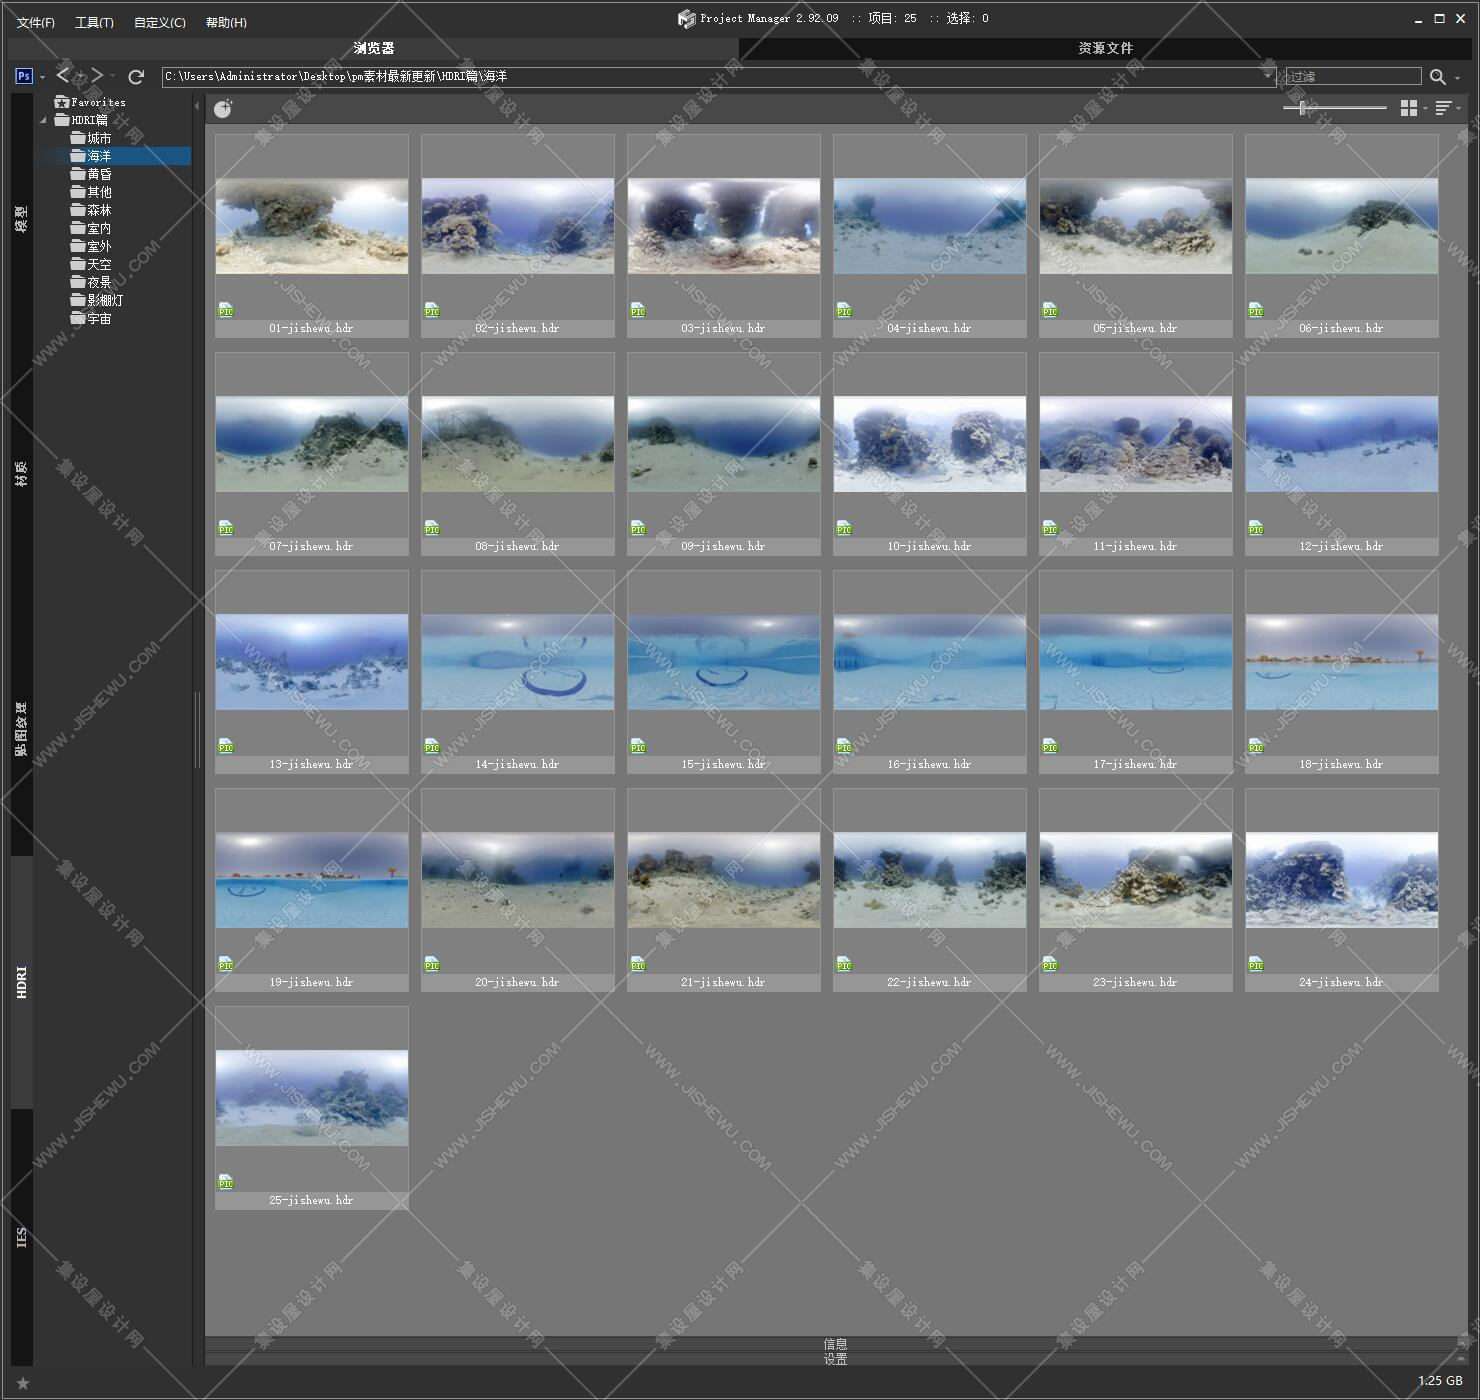1480x1400 pixels.
Task: Select the 材质 vertical side tab
Action: coord(22,473)
